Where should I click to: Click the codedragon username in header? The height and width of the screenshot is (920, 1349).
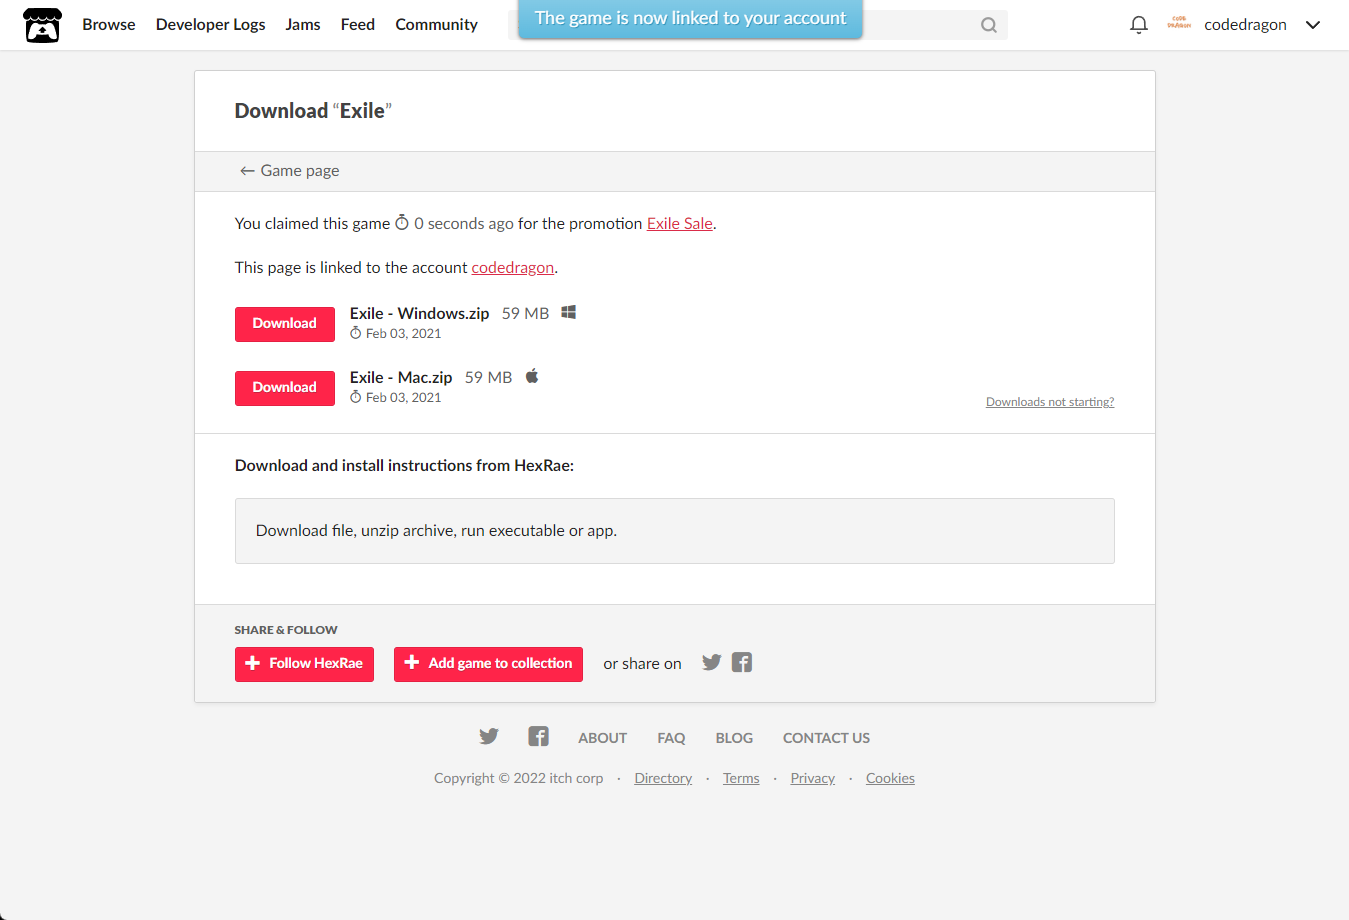[1245, 24]
